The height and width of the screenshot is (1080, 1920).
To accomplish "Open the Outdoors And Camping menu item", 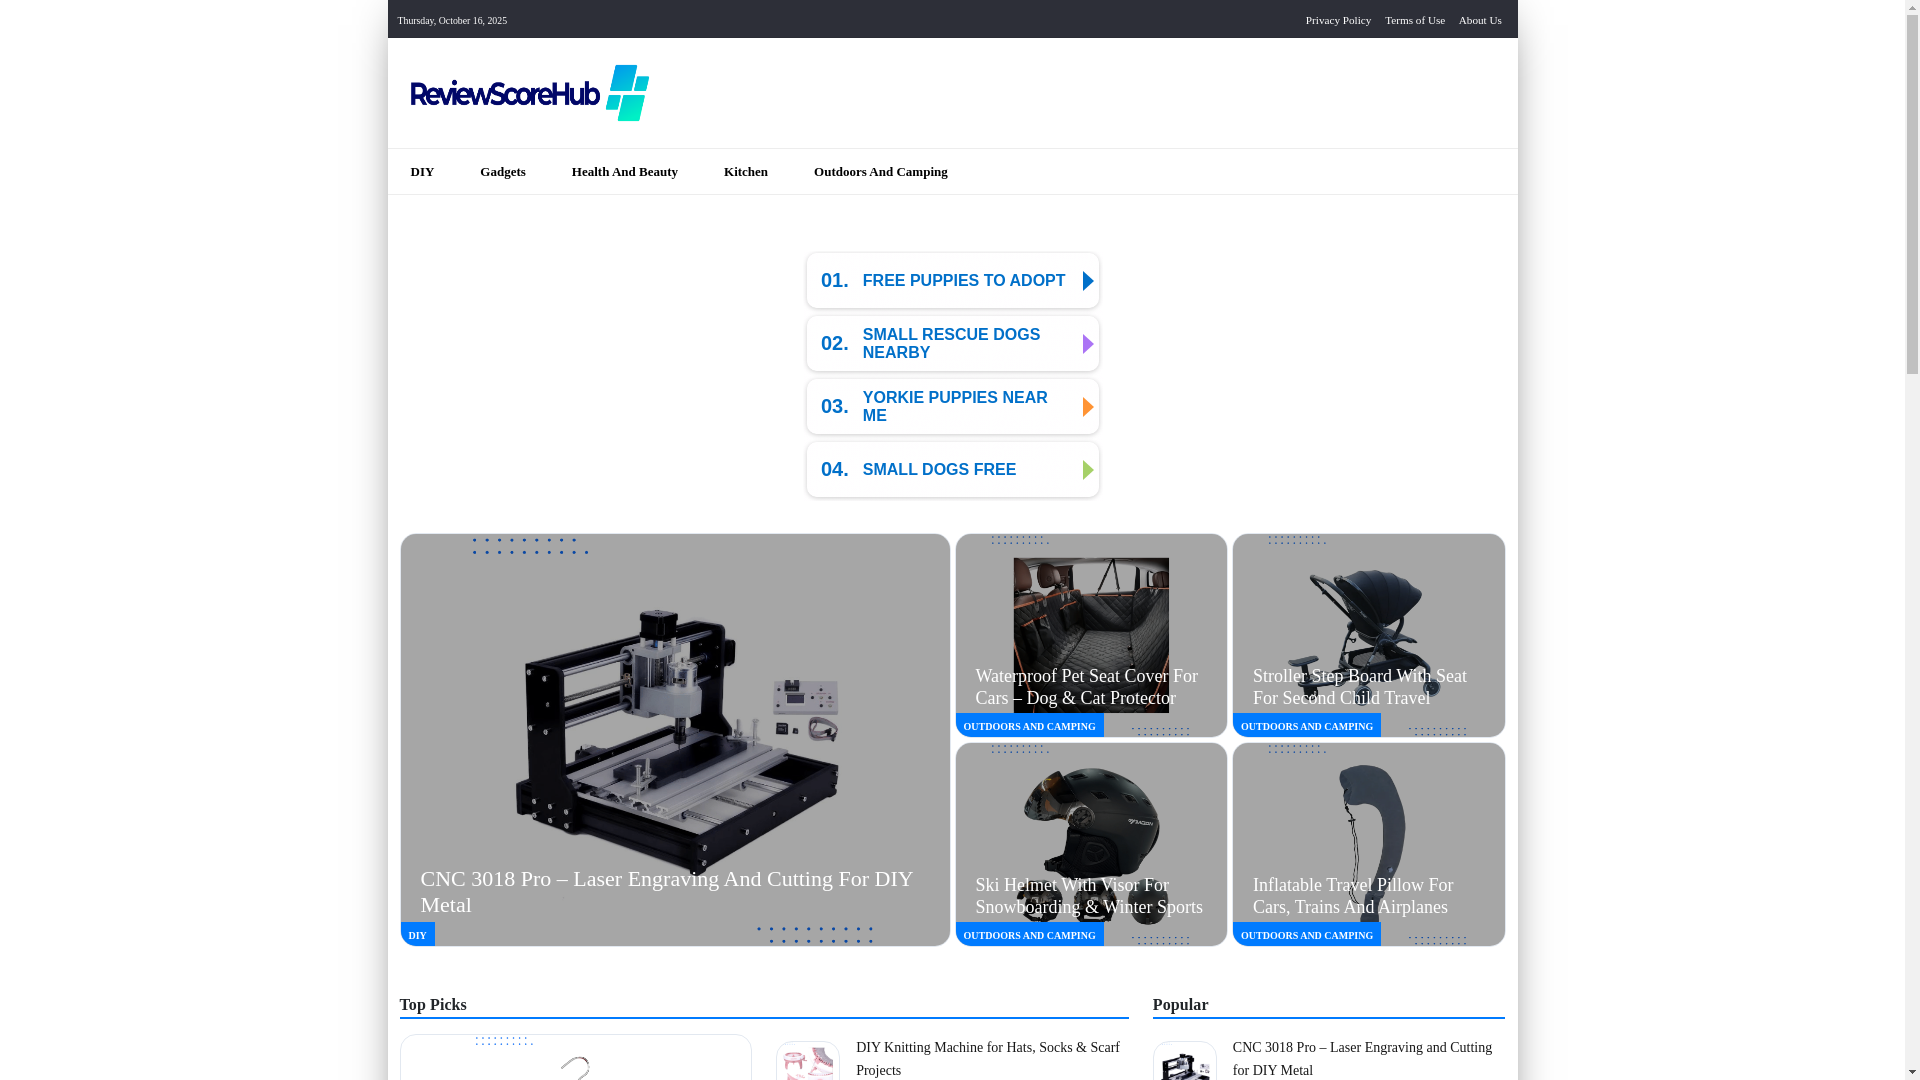I will coord(880,172).
